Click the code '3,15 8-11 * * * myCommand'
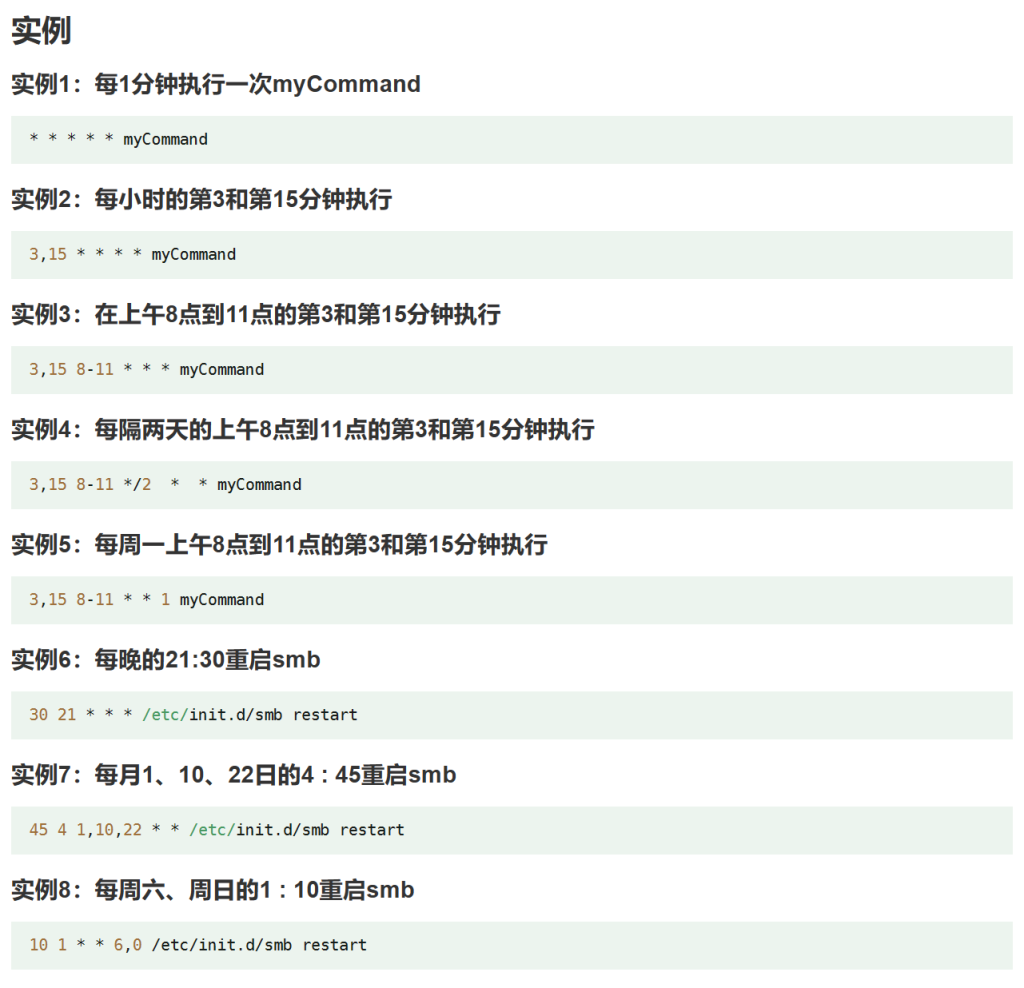This screenshot has width=1024, height=988. coord(146,369)
